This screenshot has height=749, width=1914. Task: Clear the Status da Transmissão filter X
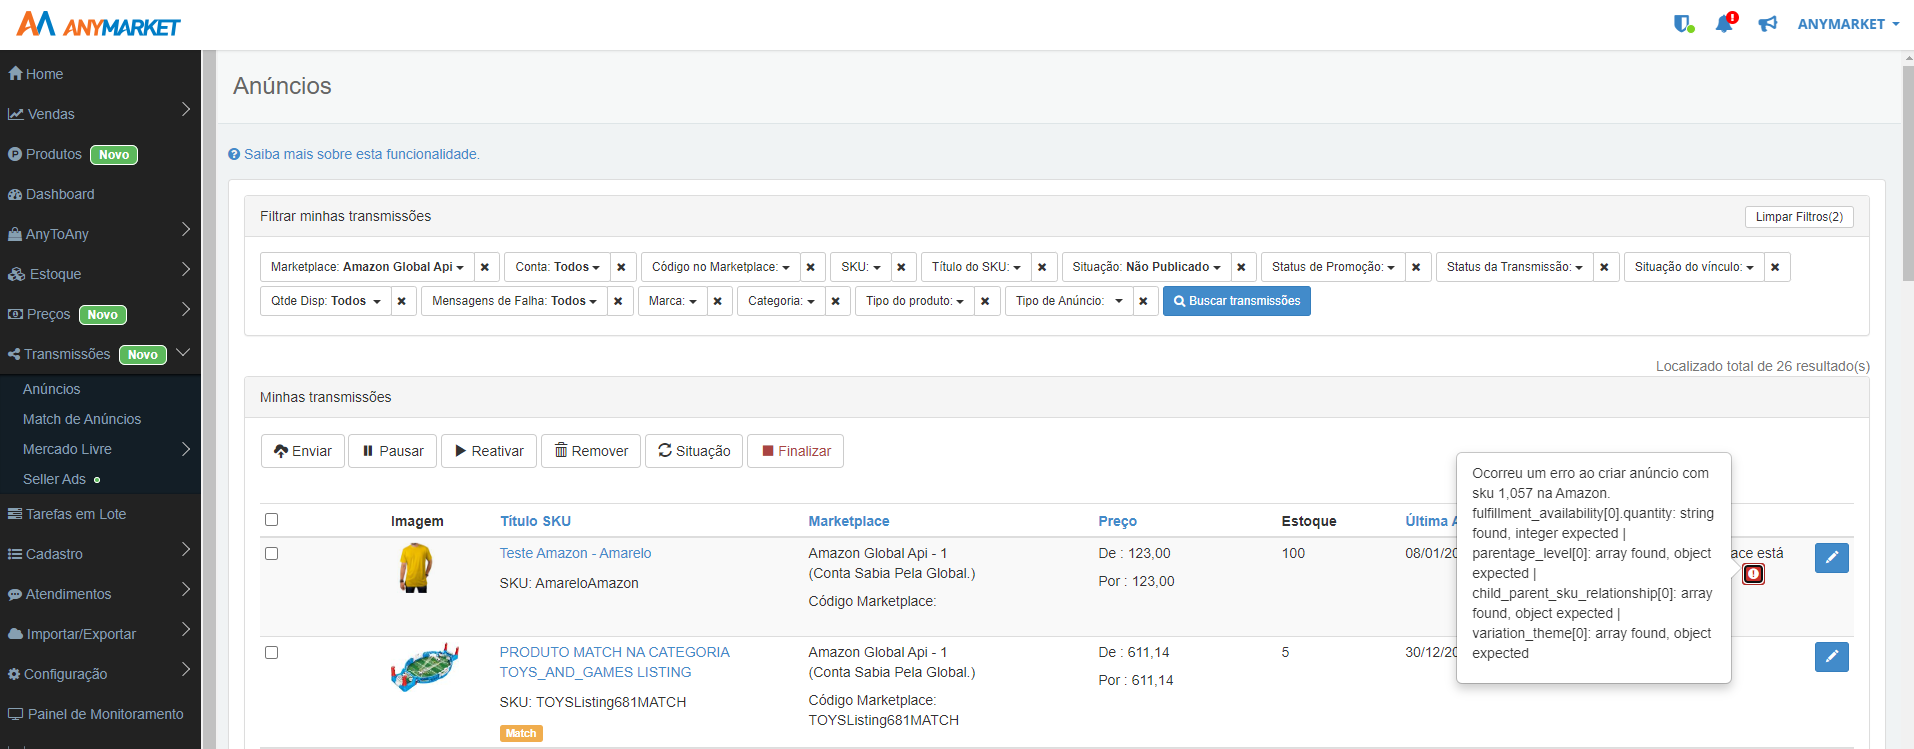point(1604,267)
